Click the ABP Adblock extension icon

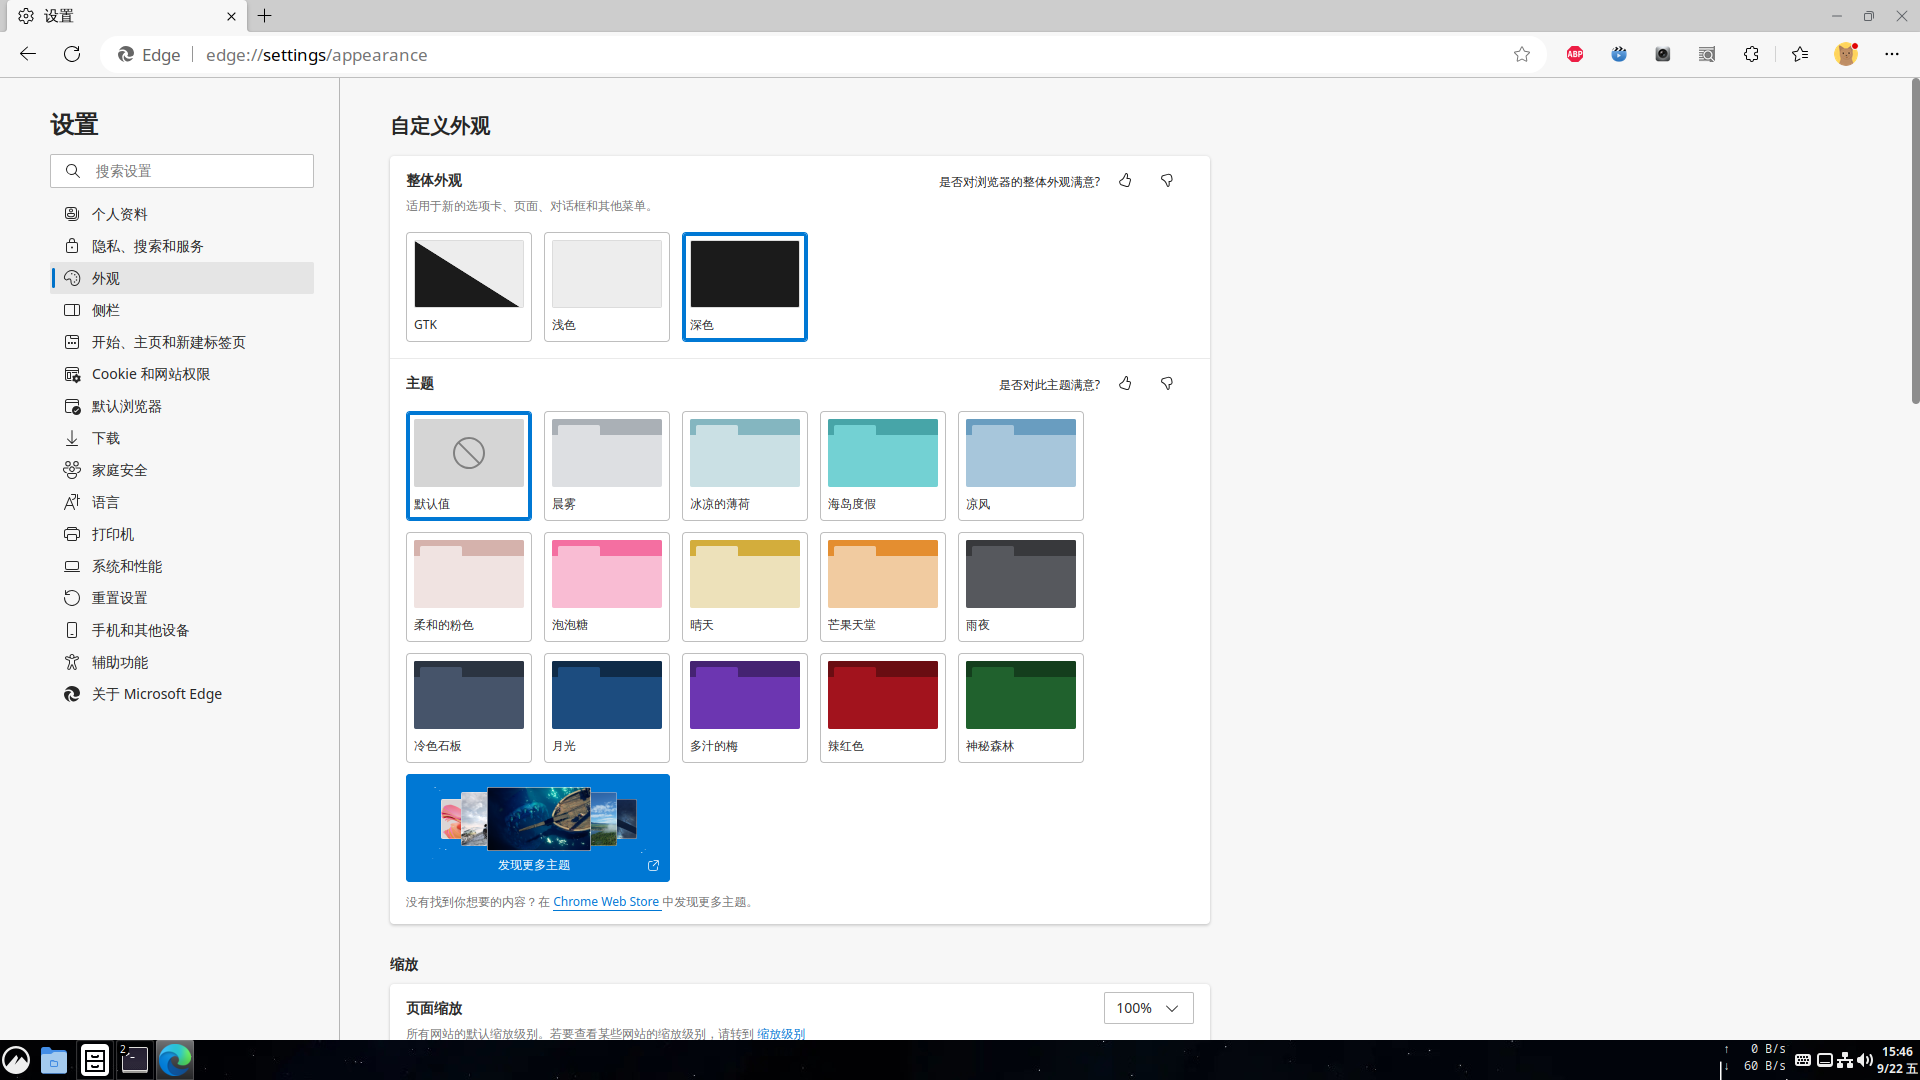[1575, 55]
